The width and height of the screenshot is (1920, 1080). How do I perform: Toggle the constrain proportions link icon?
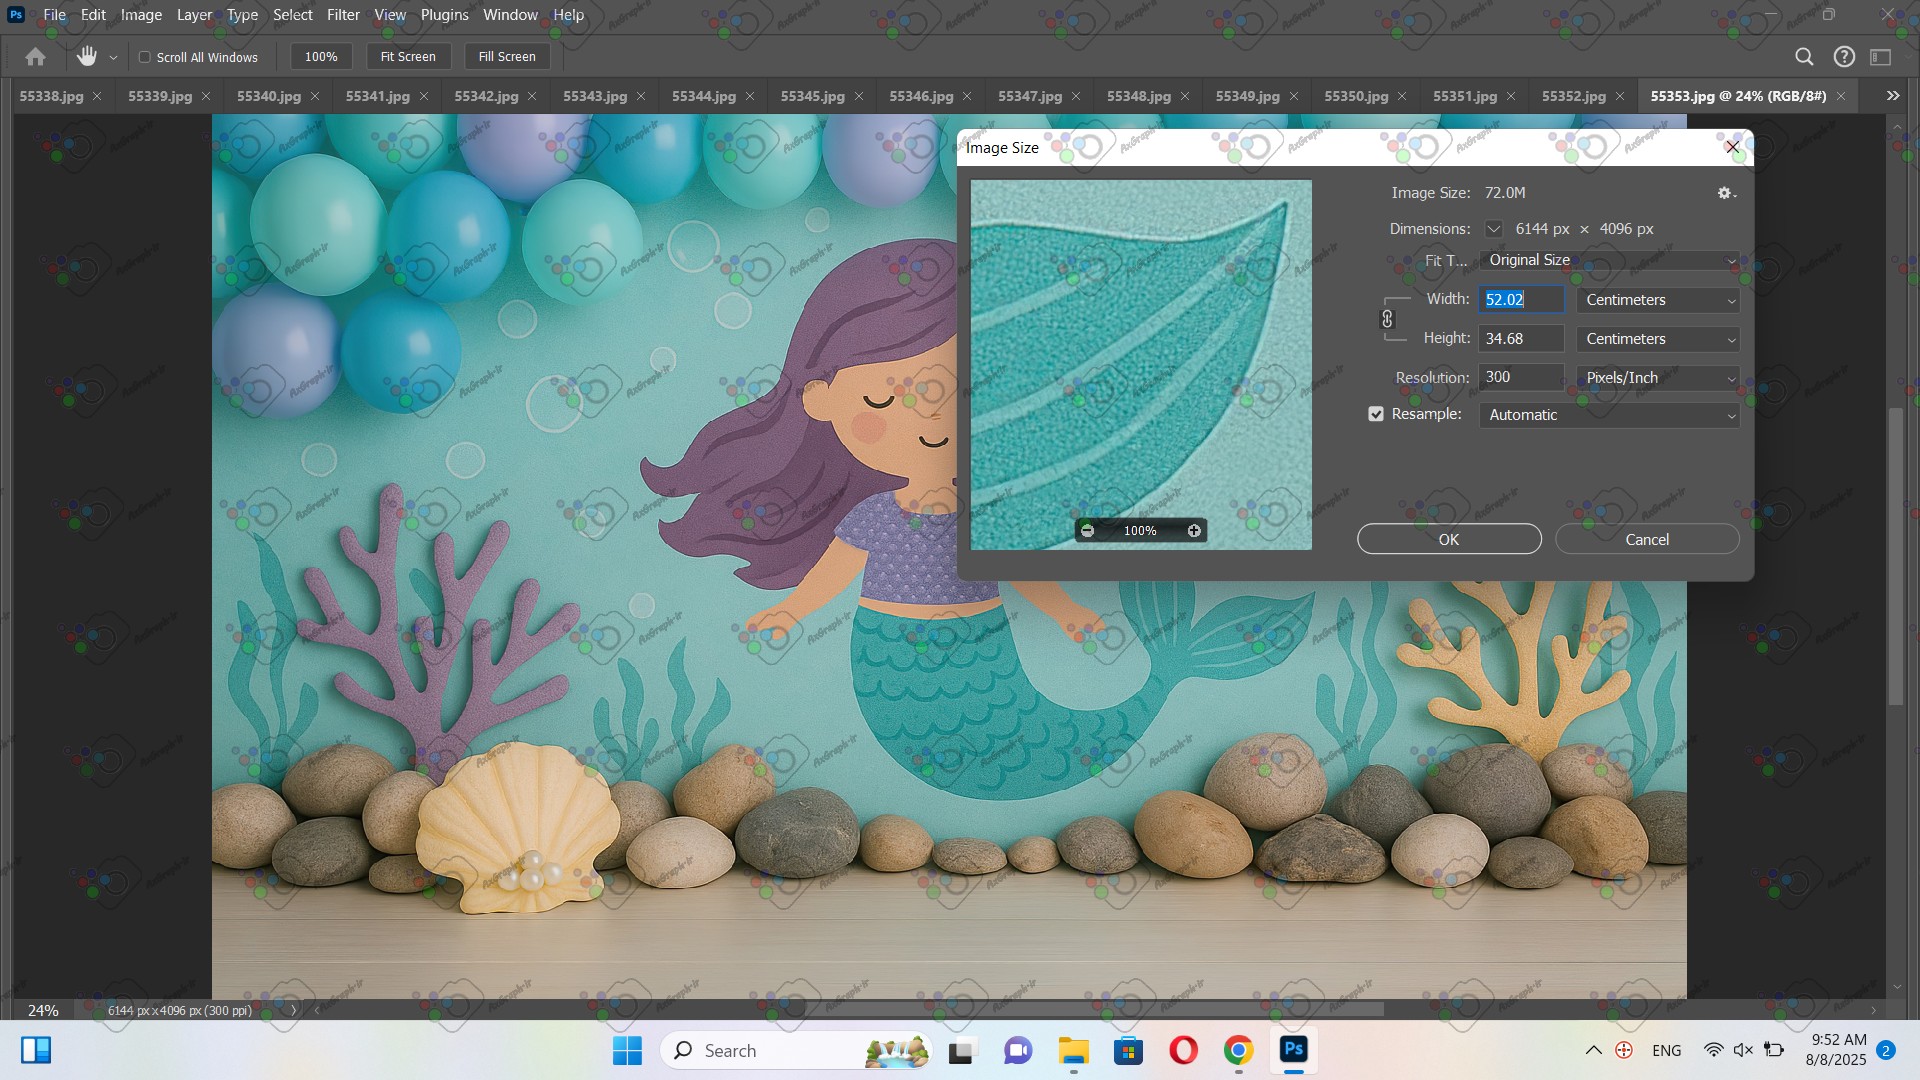click(1387, 319)
